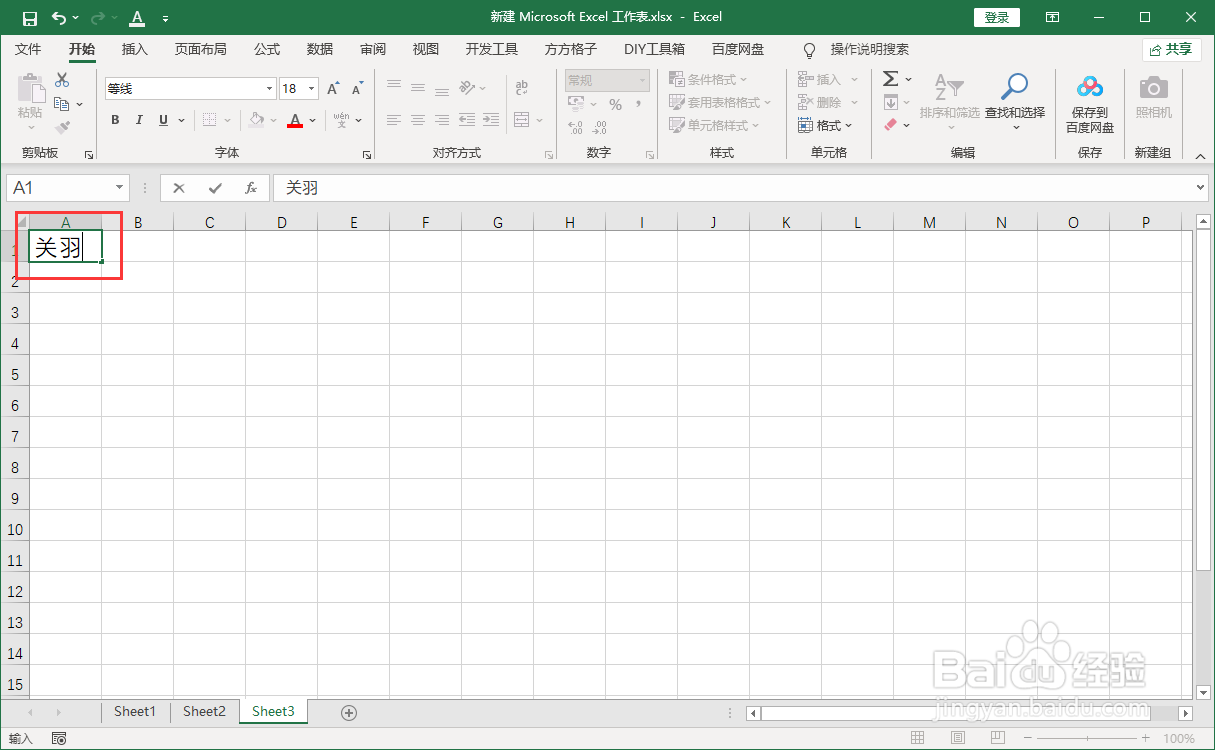Screen dimensions: 1215x750
Task: Click the 登录 sign-in button
Action: point(997,18)
